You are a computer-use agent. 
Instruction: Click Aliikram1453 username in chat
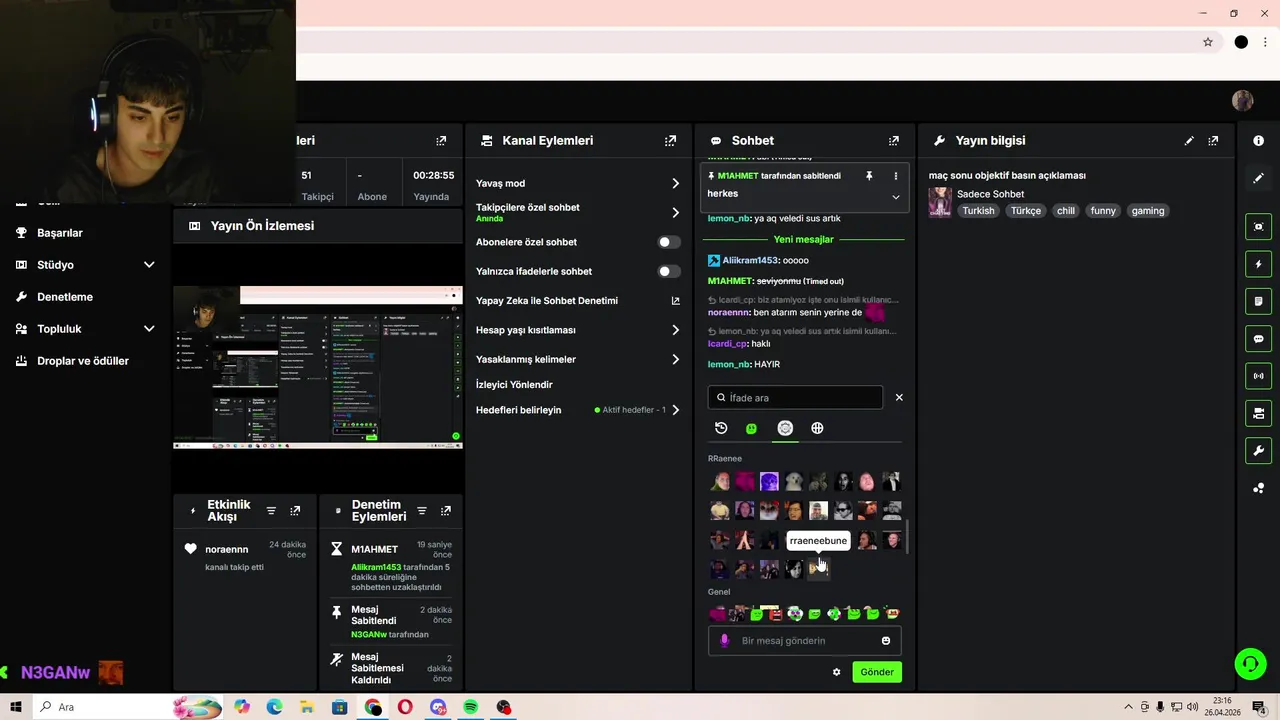[x=750, y=261]
